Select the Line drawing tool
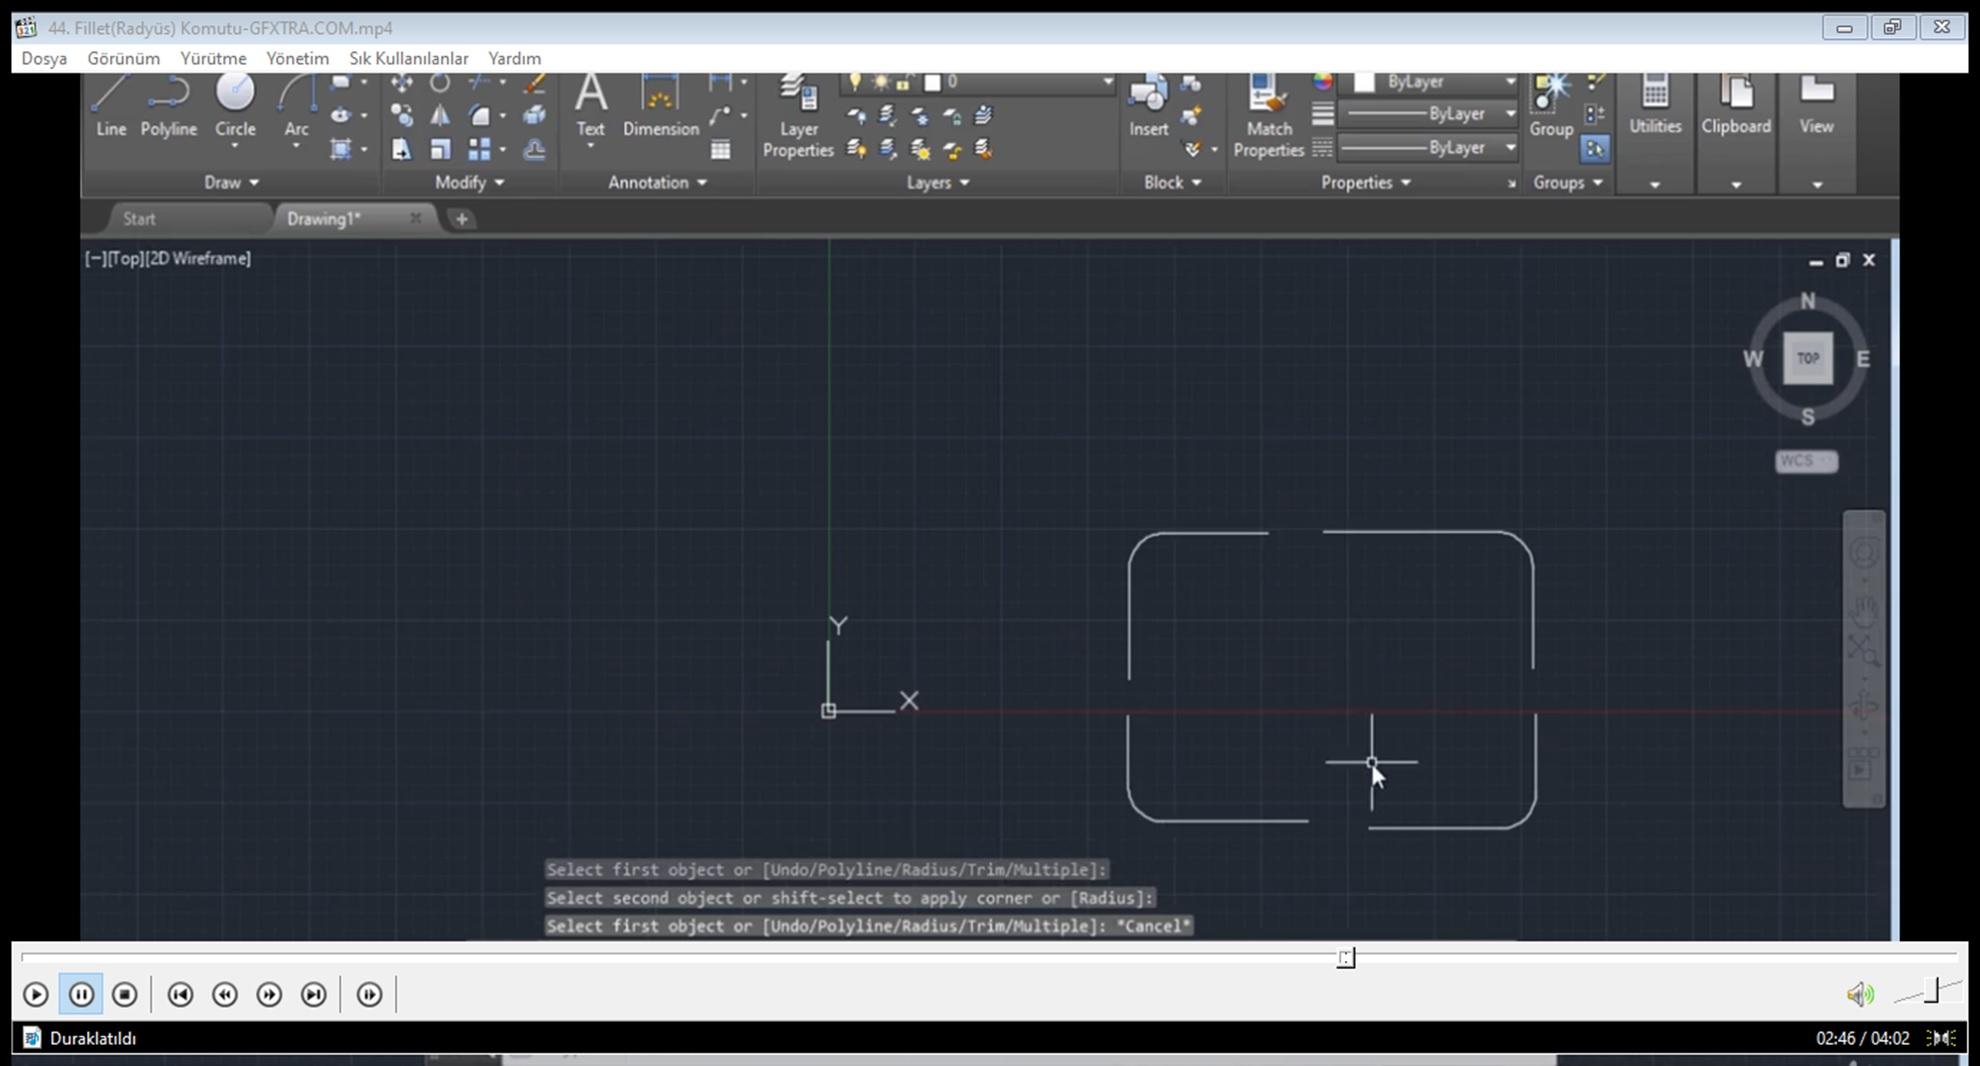Screen dimensions: 1980x1066 pyautogui.click(x=110, y=106)
